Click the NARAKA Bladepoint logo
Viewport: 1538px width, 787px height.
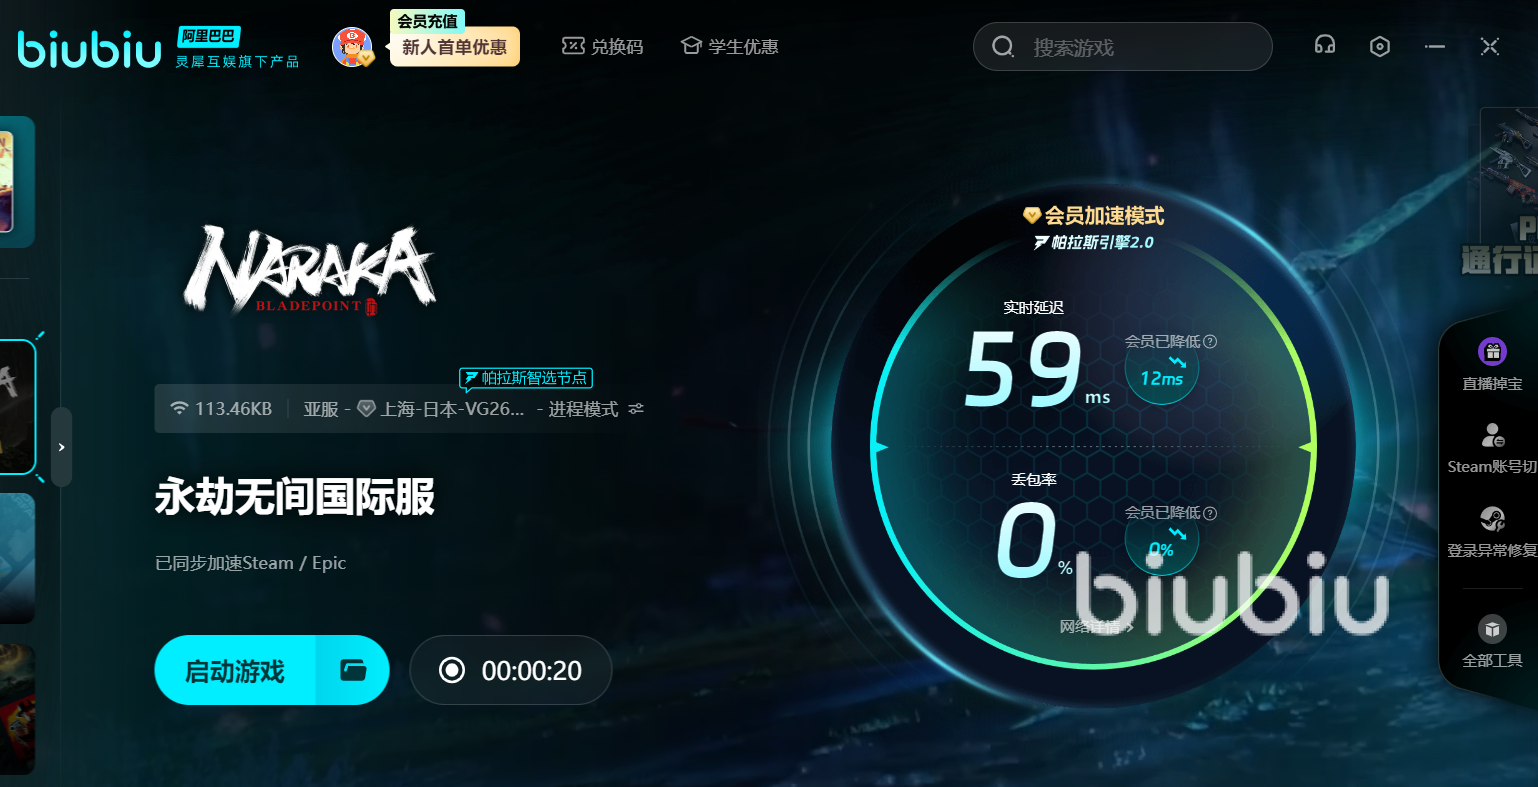[x=309, y=270]
